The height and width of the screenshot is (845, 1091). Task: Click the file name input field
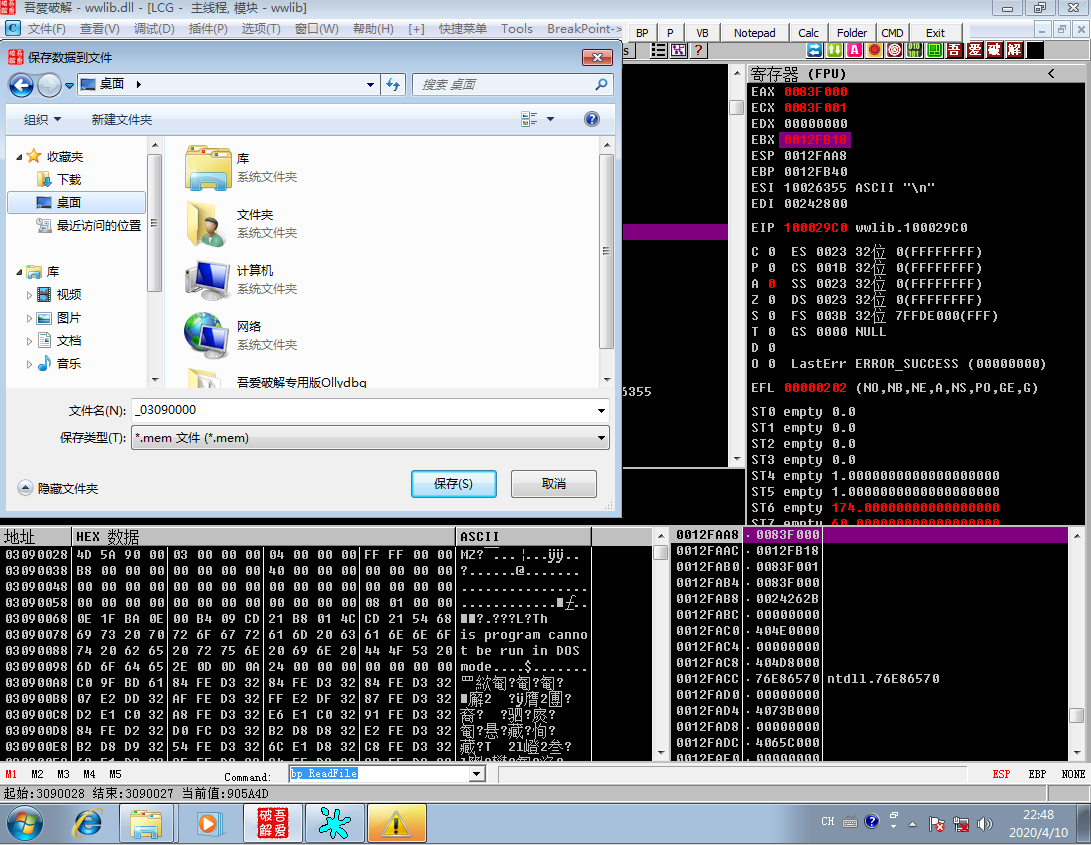(365, 410)
